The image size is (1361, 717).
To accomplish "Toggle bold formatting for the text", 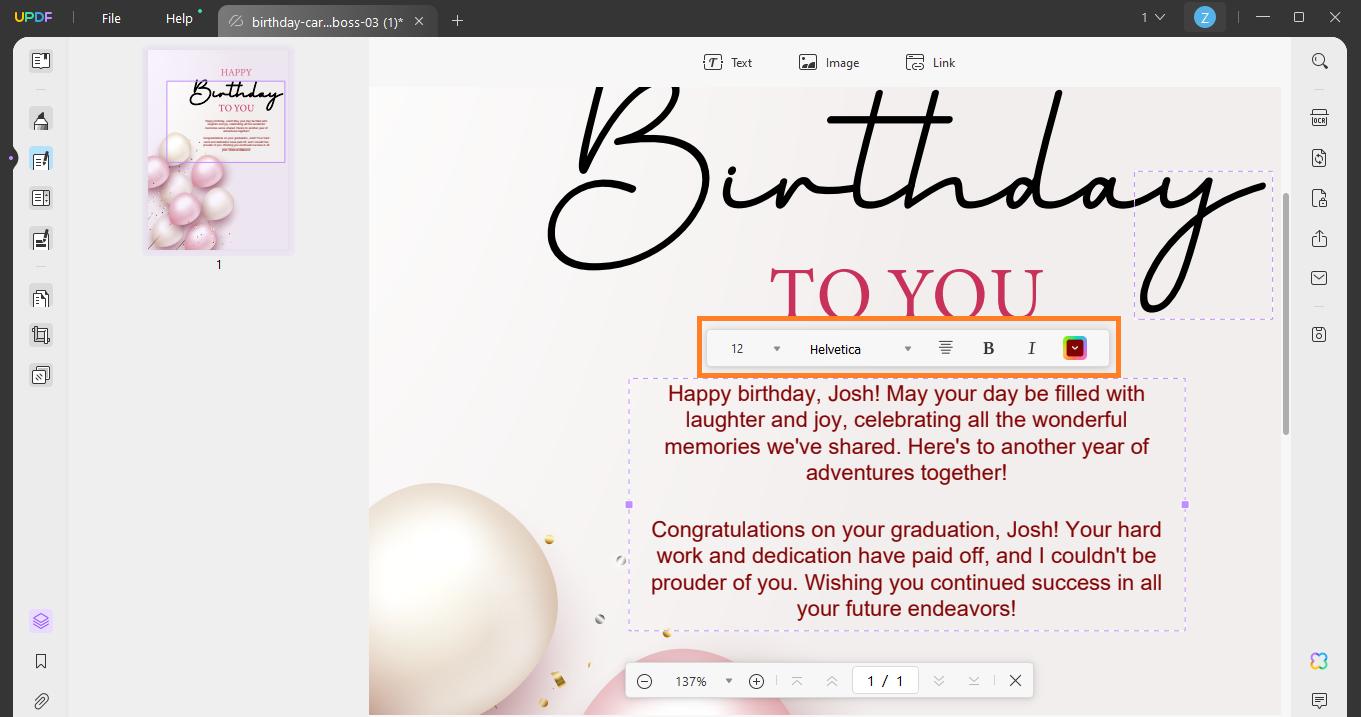I will pos(988,348).
